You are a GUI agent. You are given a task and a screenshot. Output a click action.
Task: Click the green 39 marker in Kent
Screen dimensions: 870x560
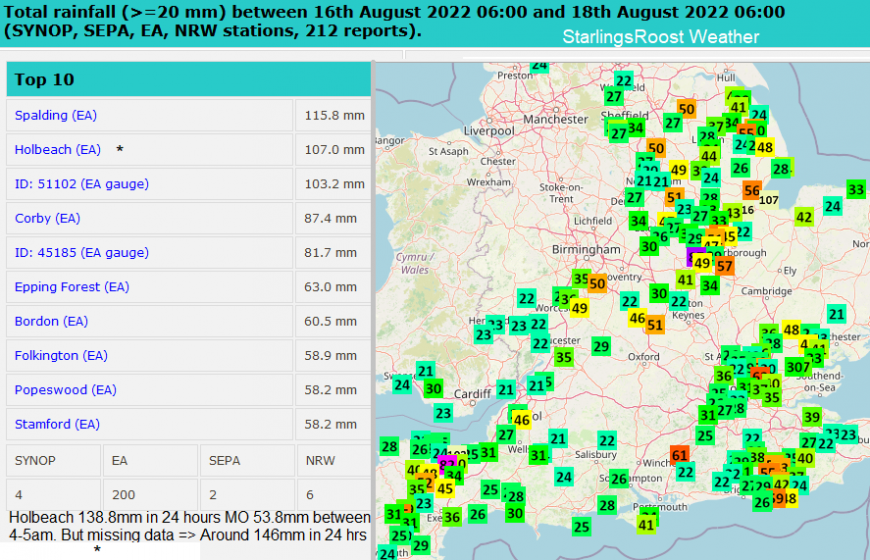pos(812,417)
